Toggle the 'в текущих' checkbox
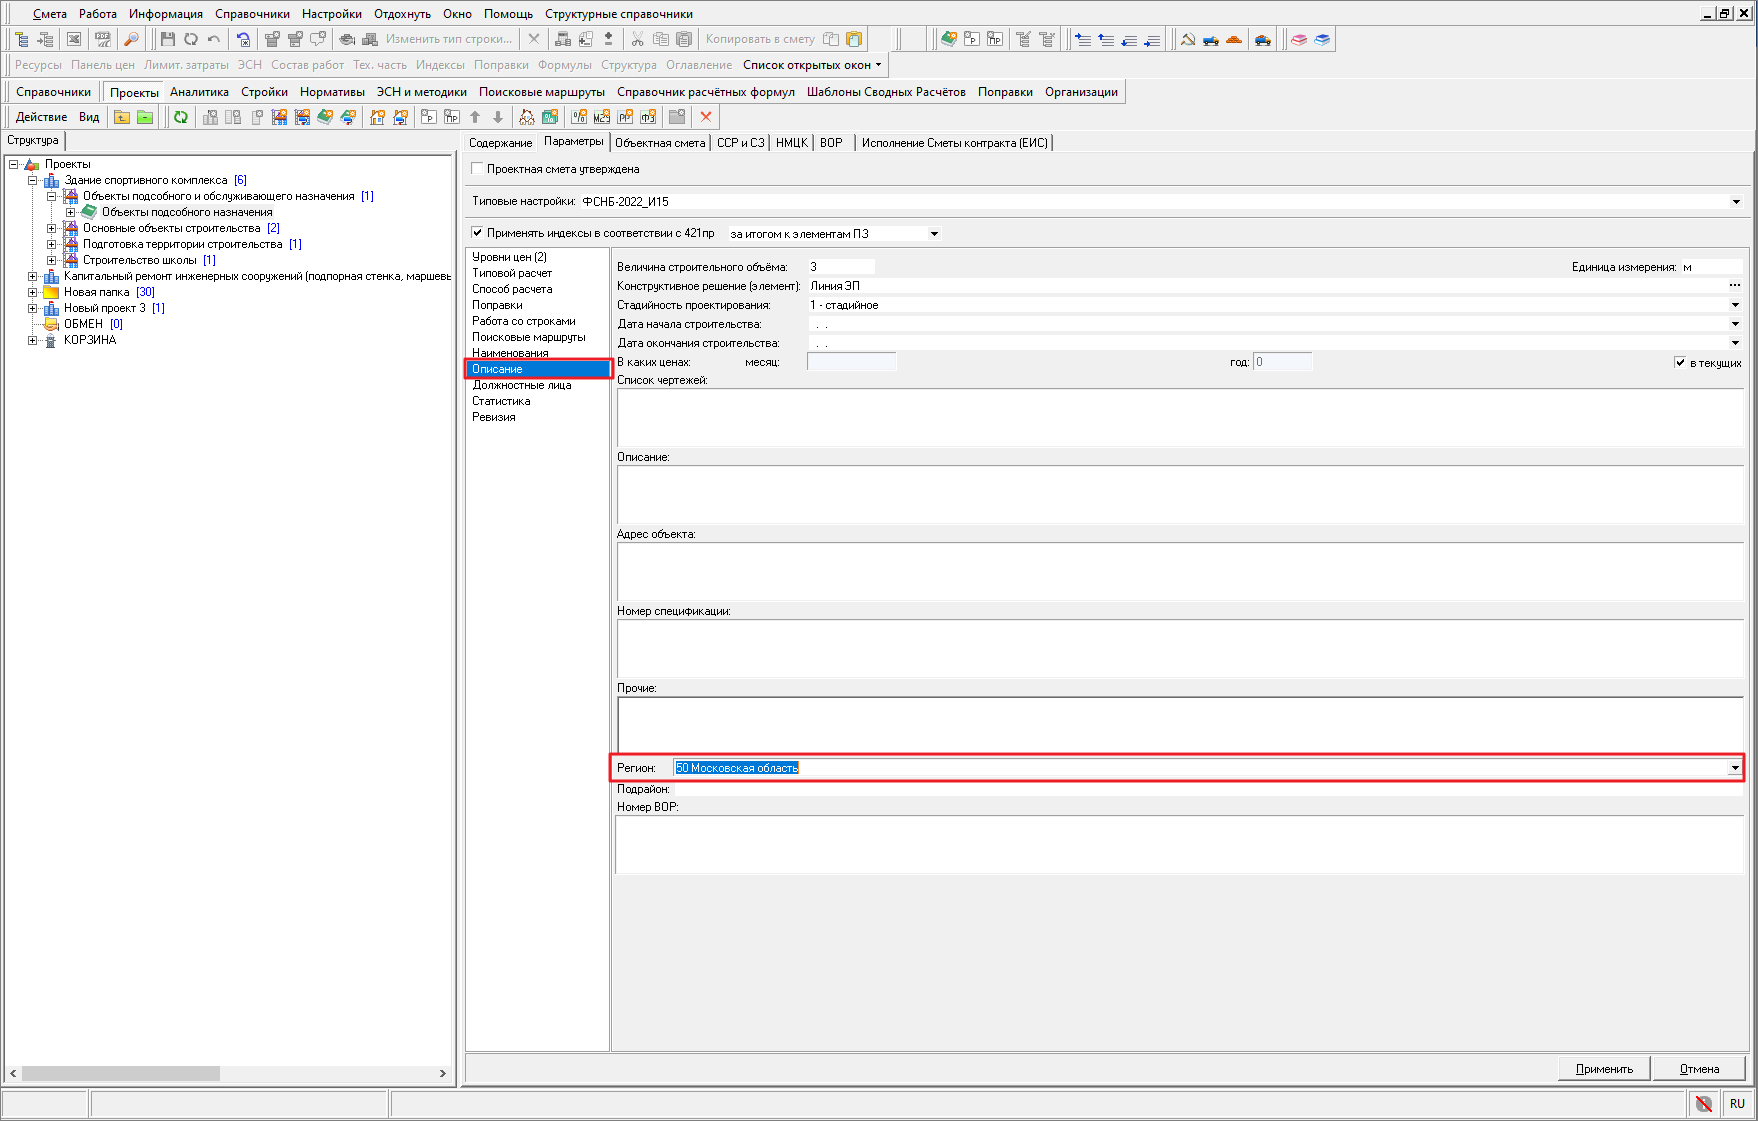 (x=1680, y=362)
